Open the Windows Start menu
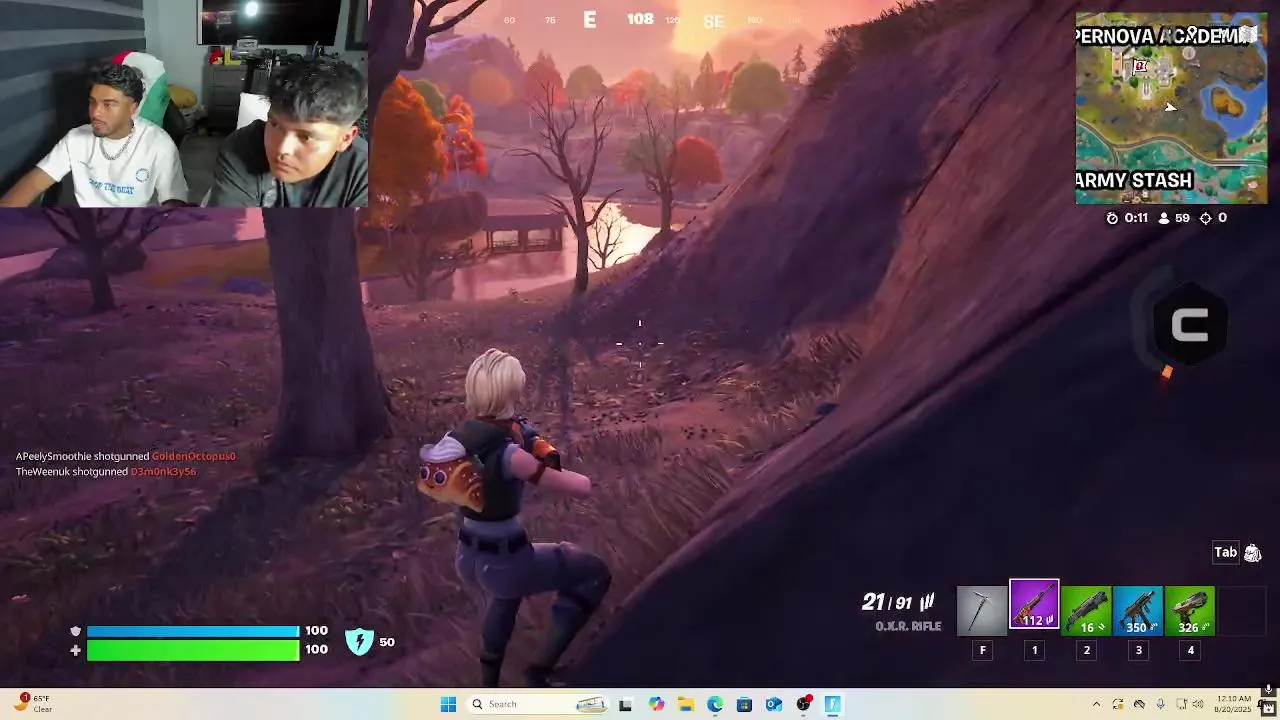 (x=448, y=704)
